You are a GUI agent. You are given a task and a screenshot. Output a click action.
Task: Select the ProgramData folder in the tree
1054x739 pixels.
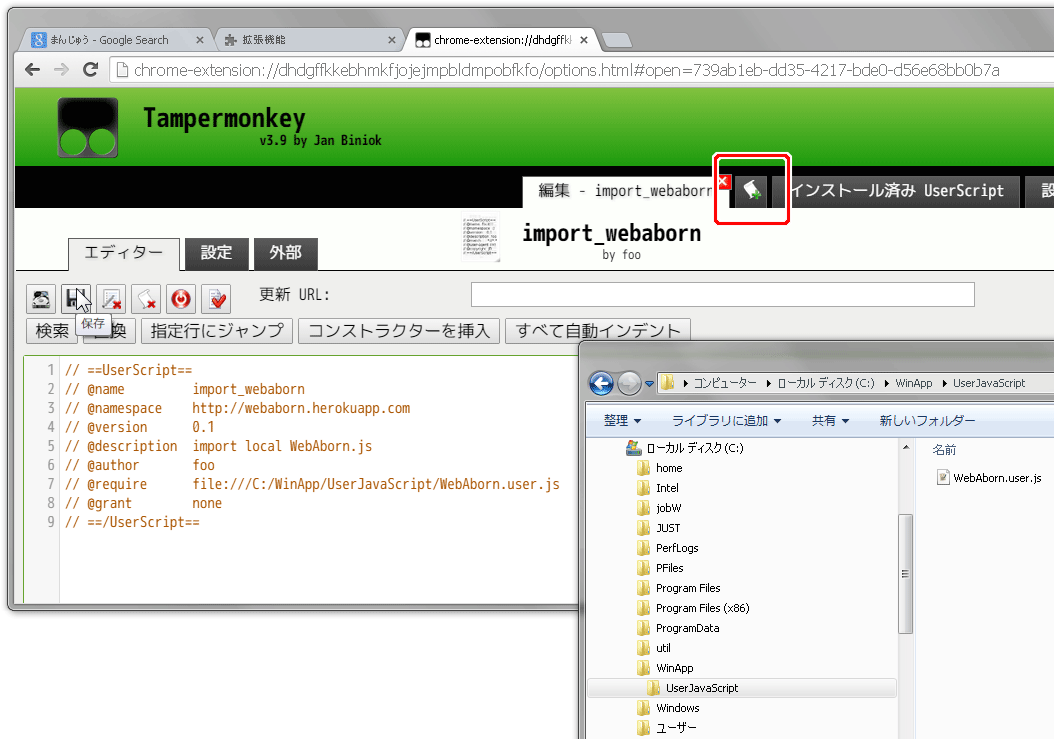click(678, 628)
